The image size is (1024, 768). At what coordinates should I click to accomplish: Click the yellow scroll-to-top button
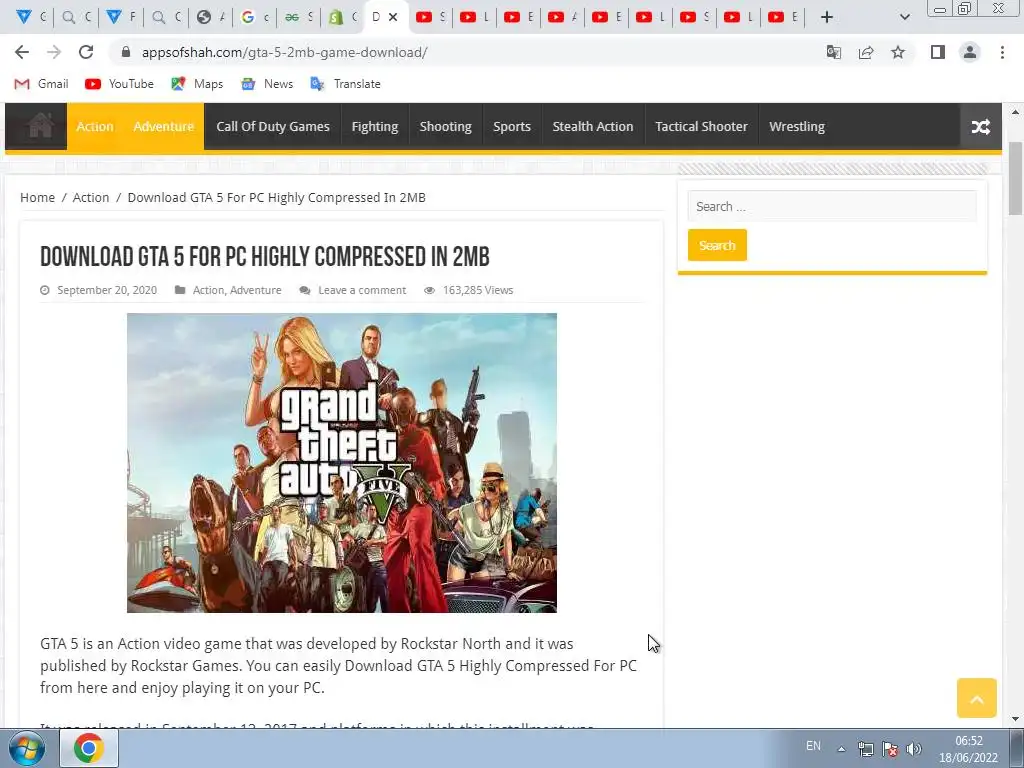tap(976, 698)
